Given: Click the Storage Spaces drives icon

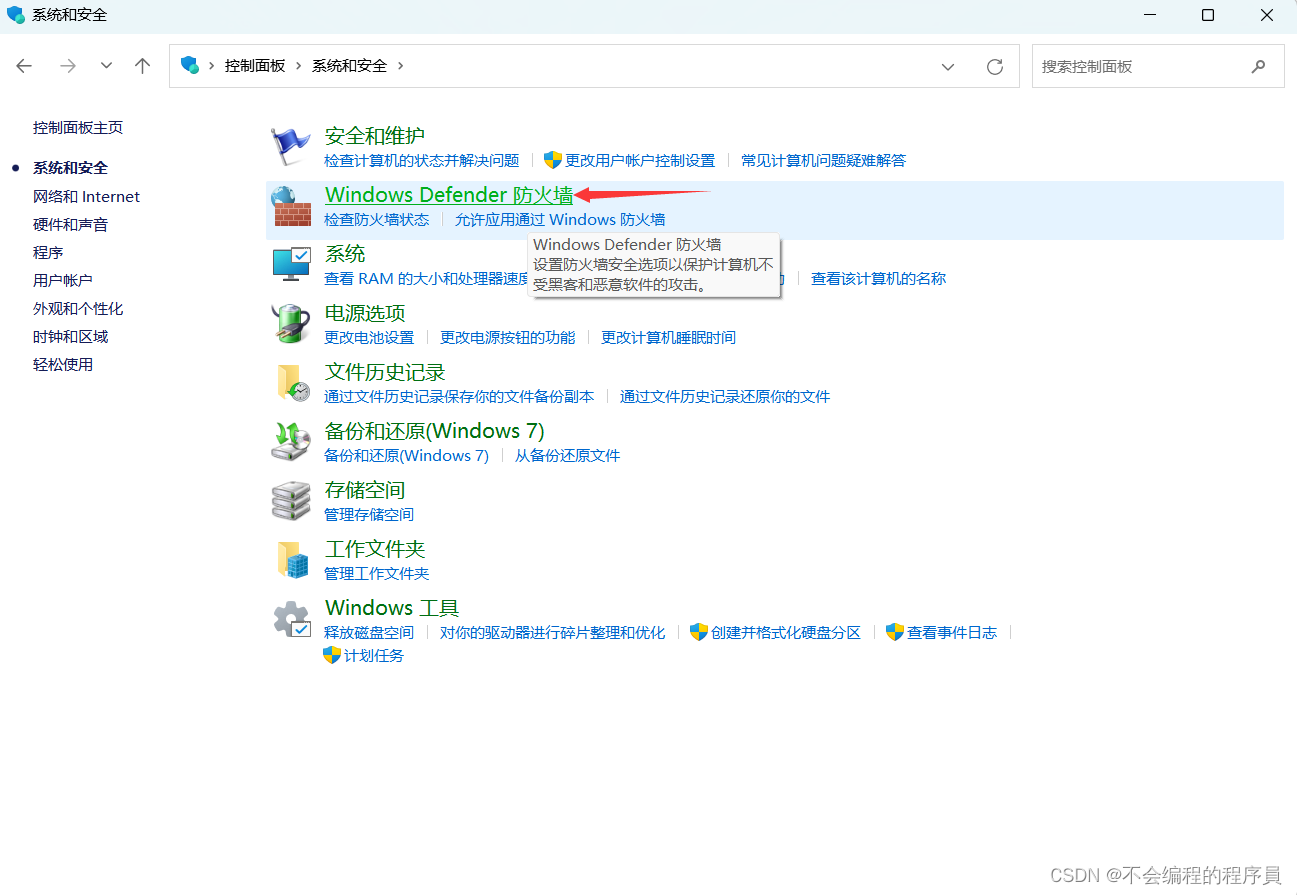Looking at the screenshot, I should 291,501.
